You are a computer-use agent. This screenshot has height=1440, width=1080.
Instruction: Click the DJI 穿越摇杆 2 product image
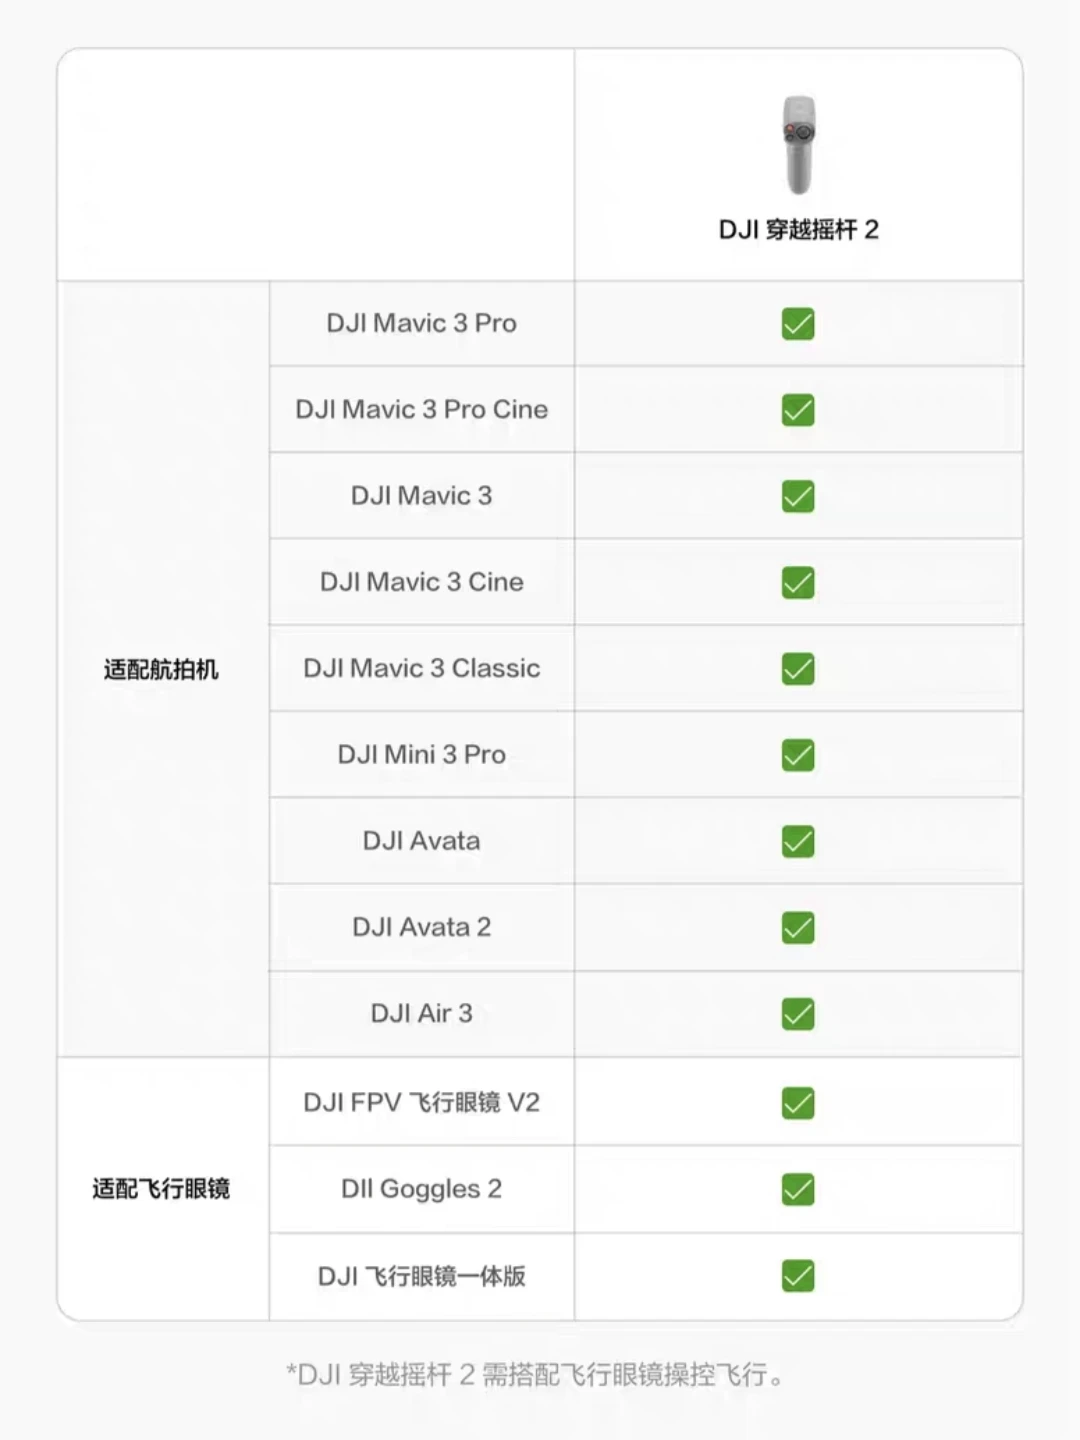[x=798, y=145]
